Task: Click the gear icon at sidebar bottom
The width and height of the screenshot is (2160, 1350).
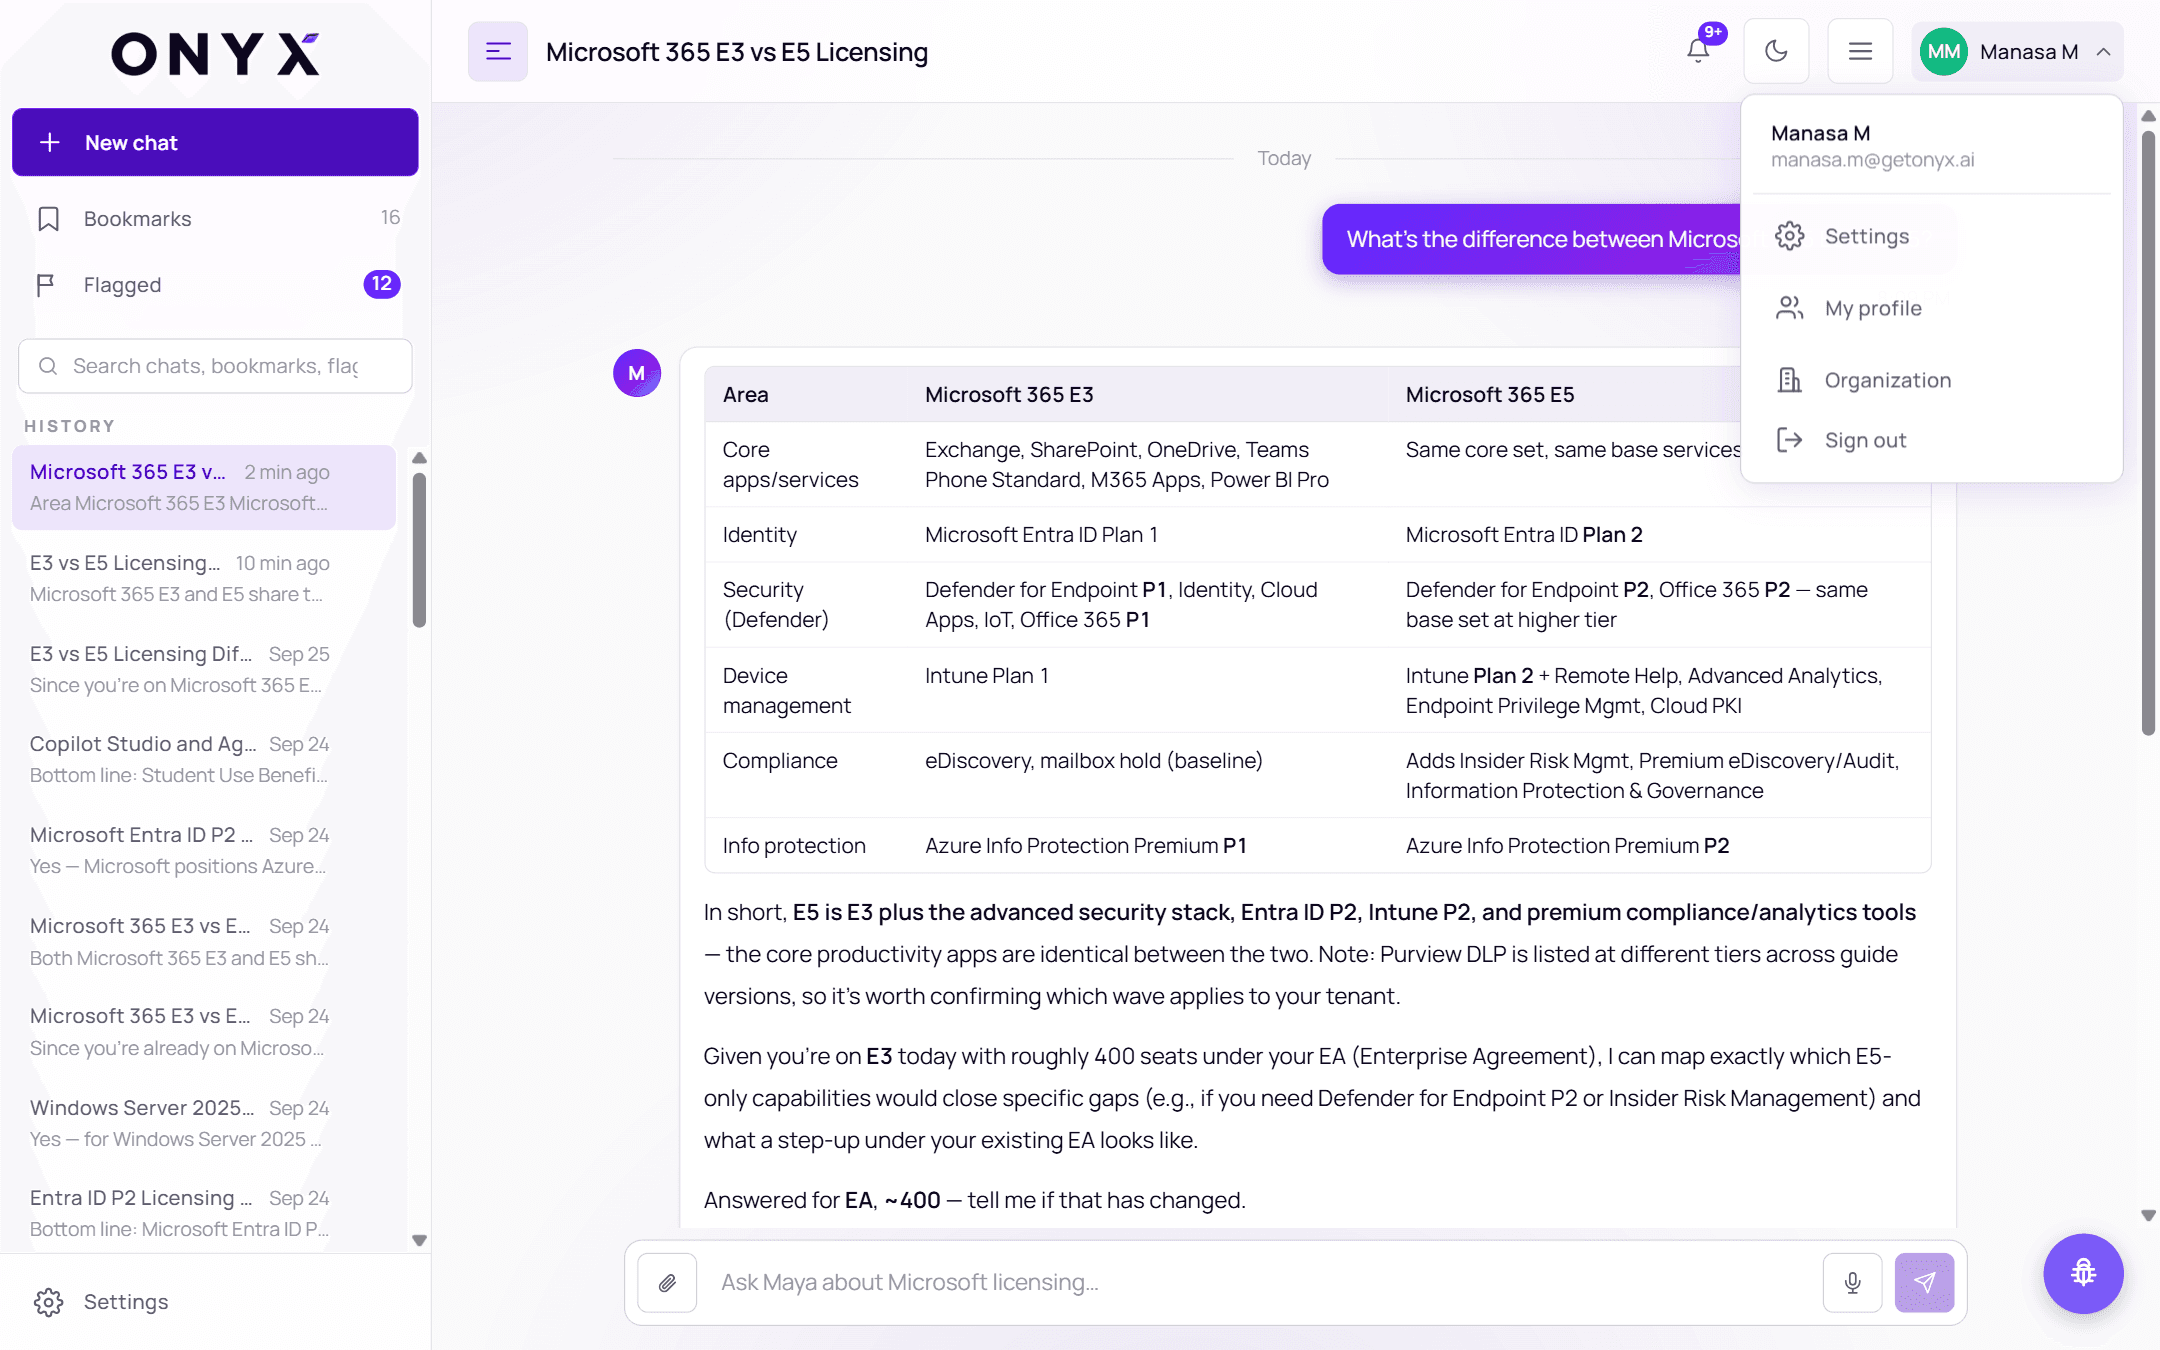Action: click(x=48, y=1302)
